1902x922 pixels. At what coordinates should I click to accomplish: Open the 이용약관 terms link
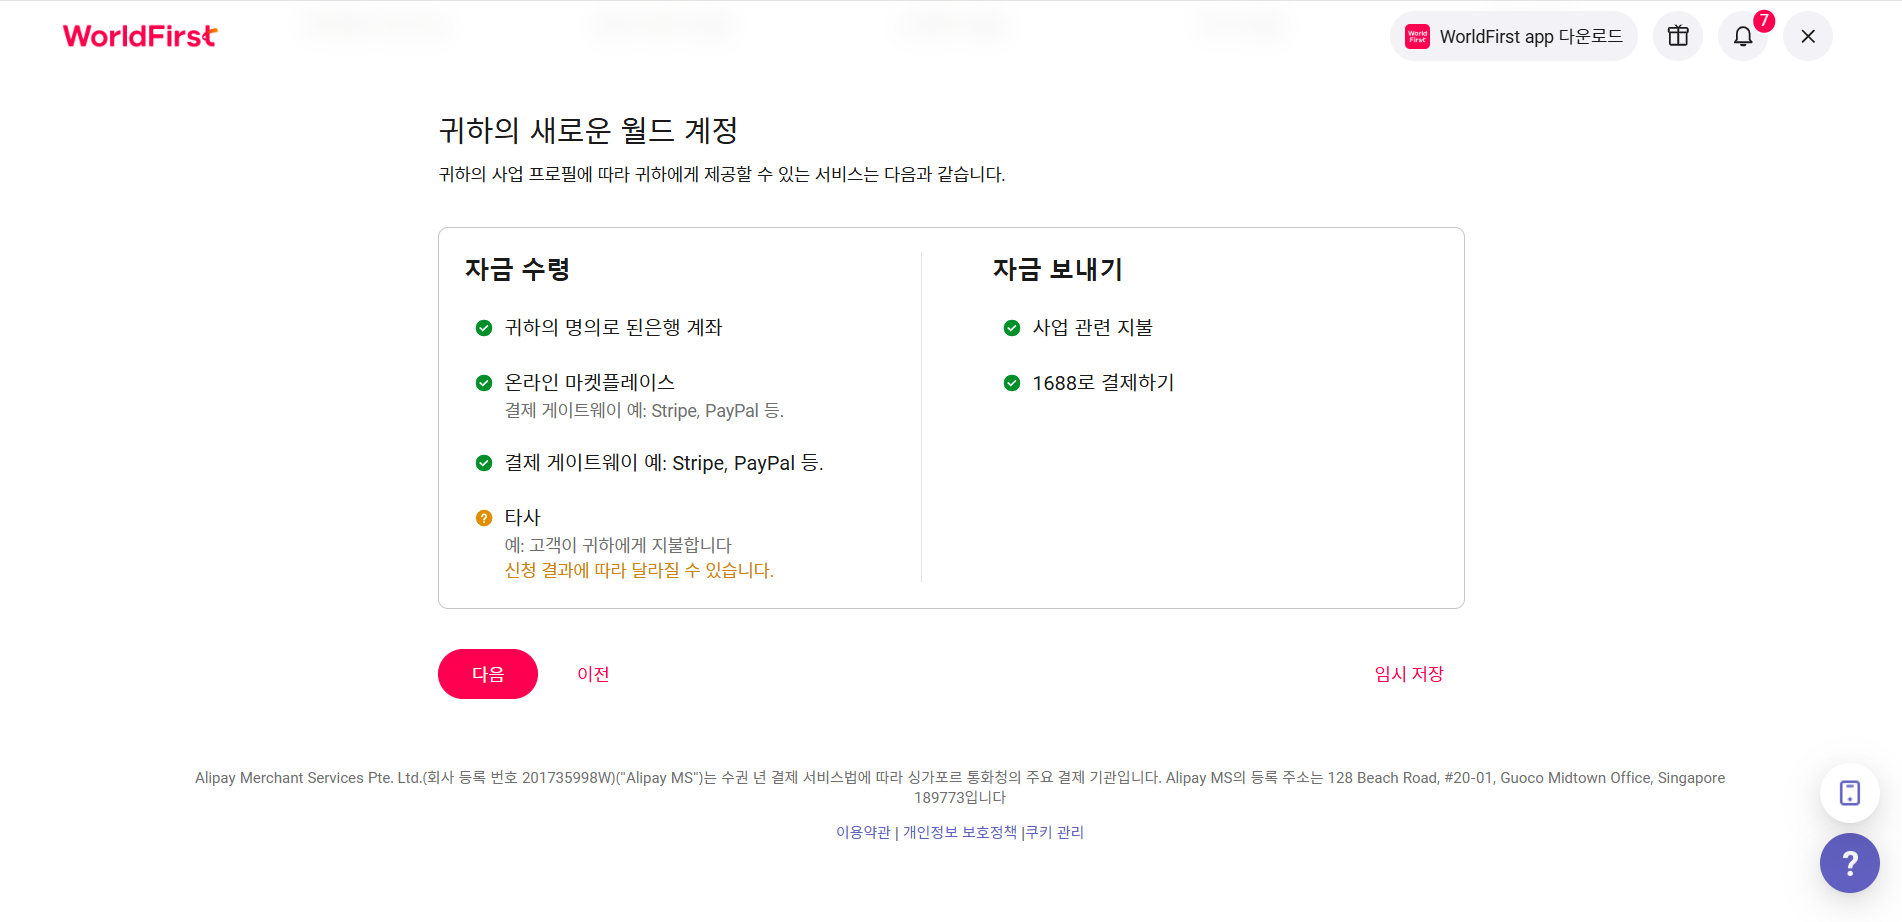pyautogui.click(x=863, y=832)
